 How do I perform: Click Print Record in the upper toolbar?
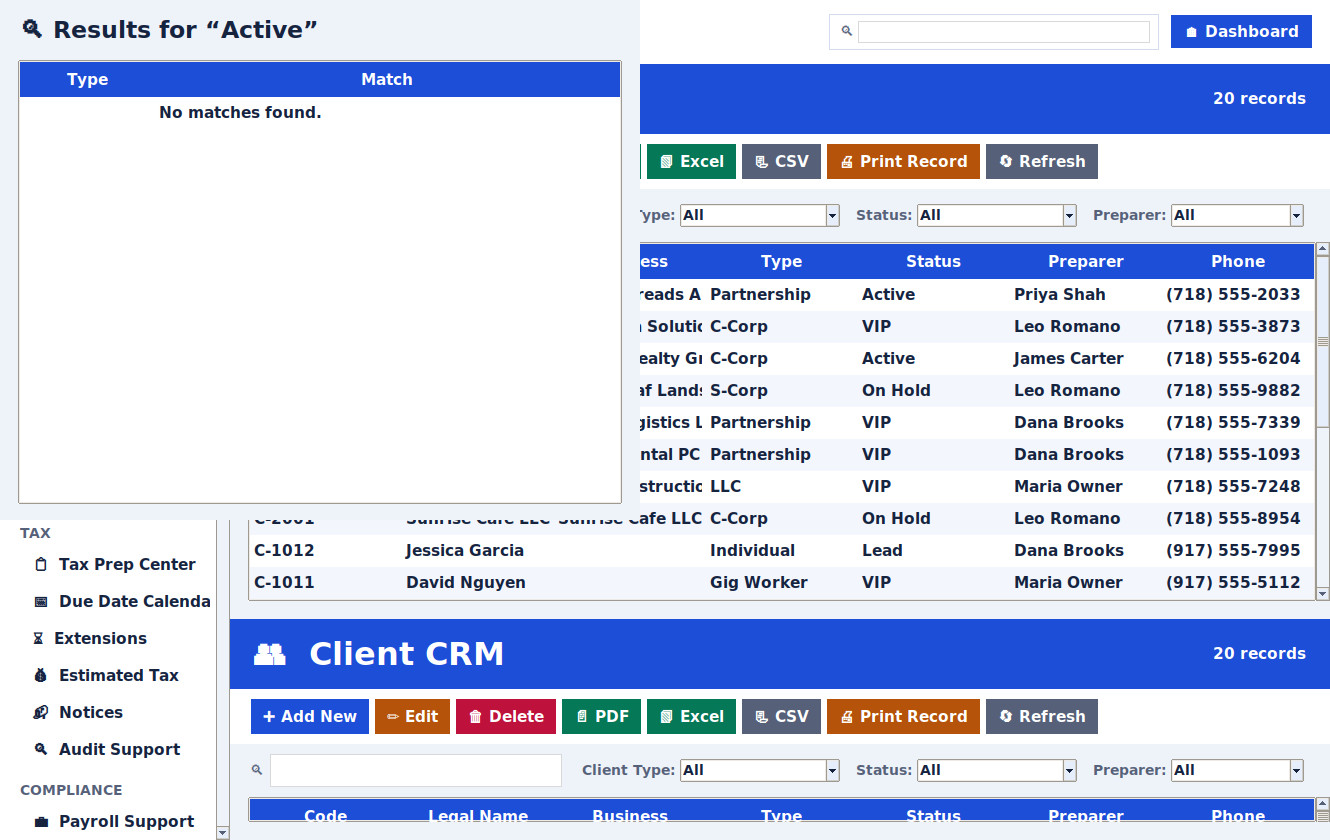[x=903, y=161]
